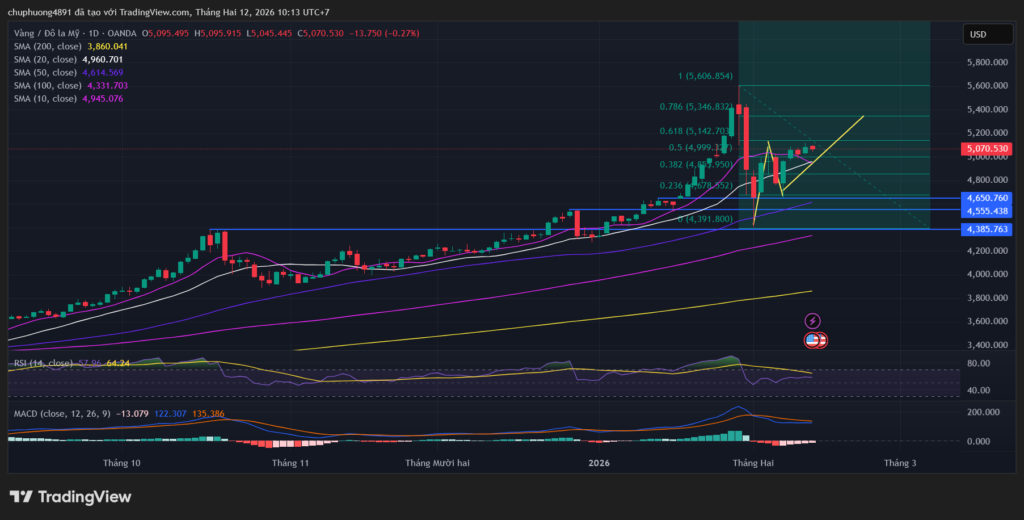Click the SMA (100, close) legend entry
This screenshot has width=1024, height=520.
tap(45, 85)
